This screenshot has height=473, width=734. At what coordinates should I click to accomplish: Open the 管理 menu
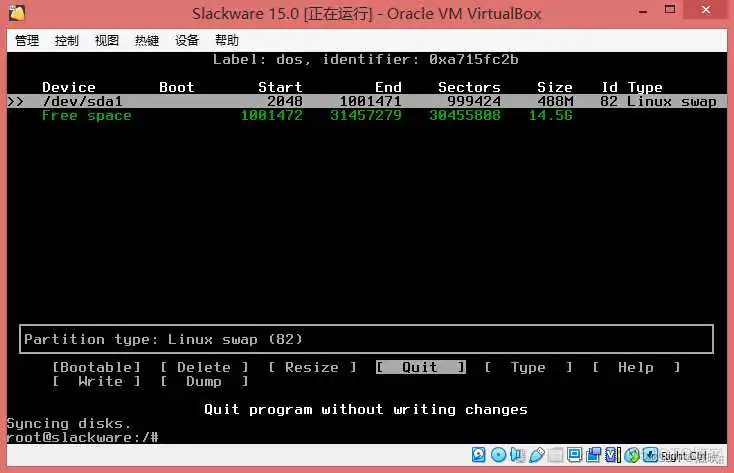pyautogui.click(x=27, y=41)
